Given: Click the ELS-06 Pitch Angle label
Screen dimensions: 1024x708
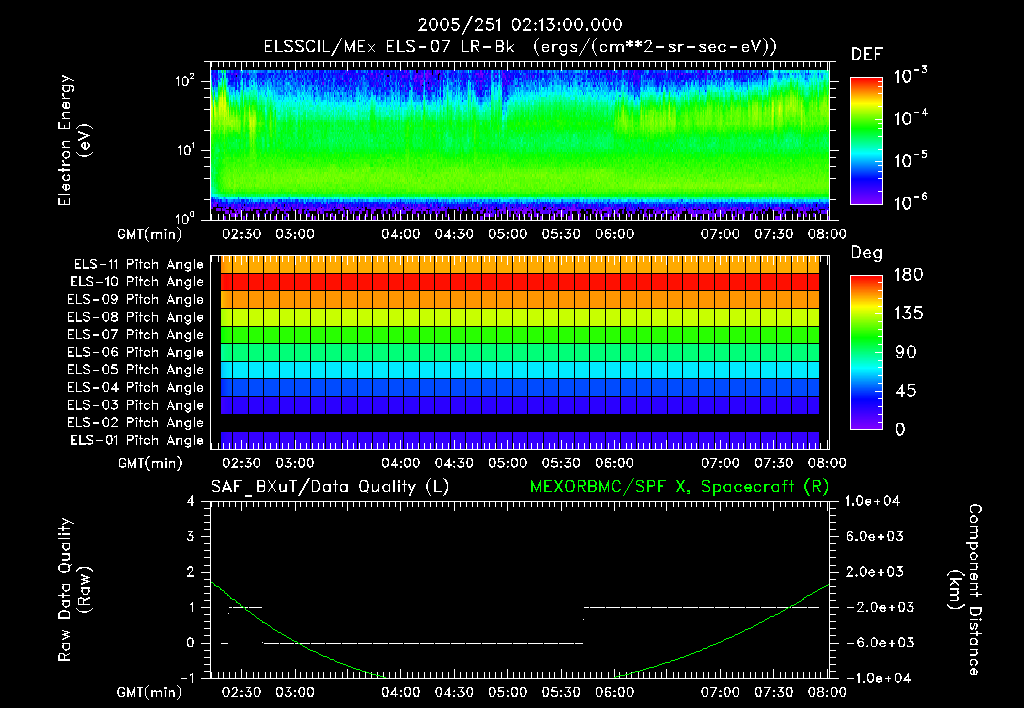Looking at the screenshot, I should 136,352.
